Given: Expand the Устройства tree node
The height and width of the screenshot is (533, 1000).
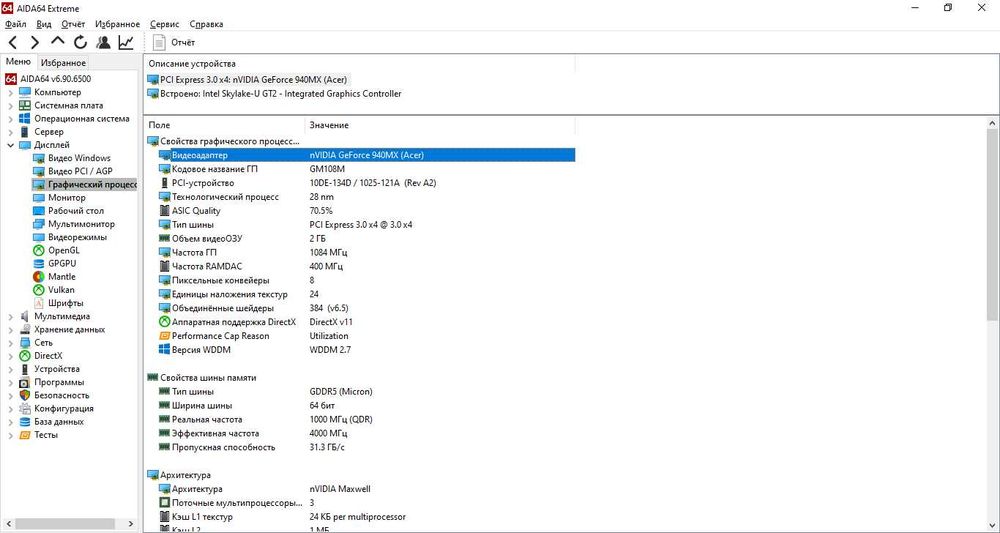Looking at the screenshot, I should pyautogui.click(x=10, y=369).
